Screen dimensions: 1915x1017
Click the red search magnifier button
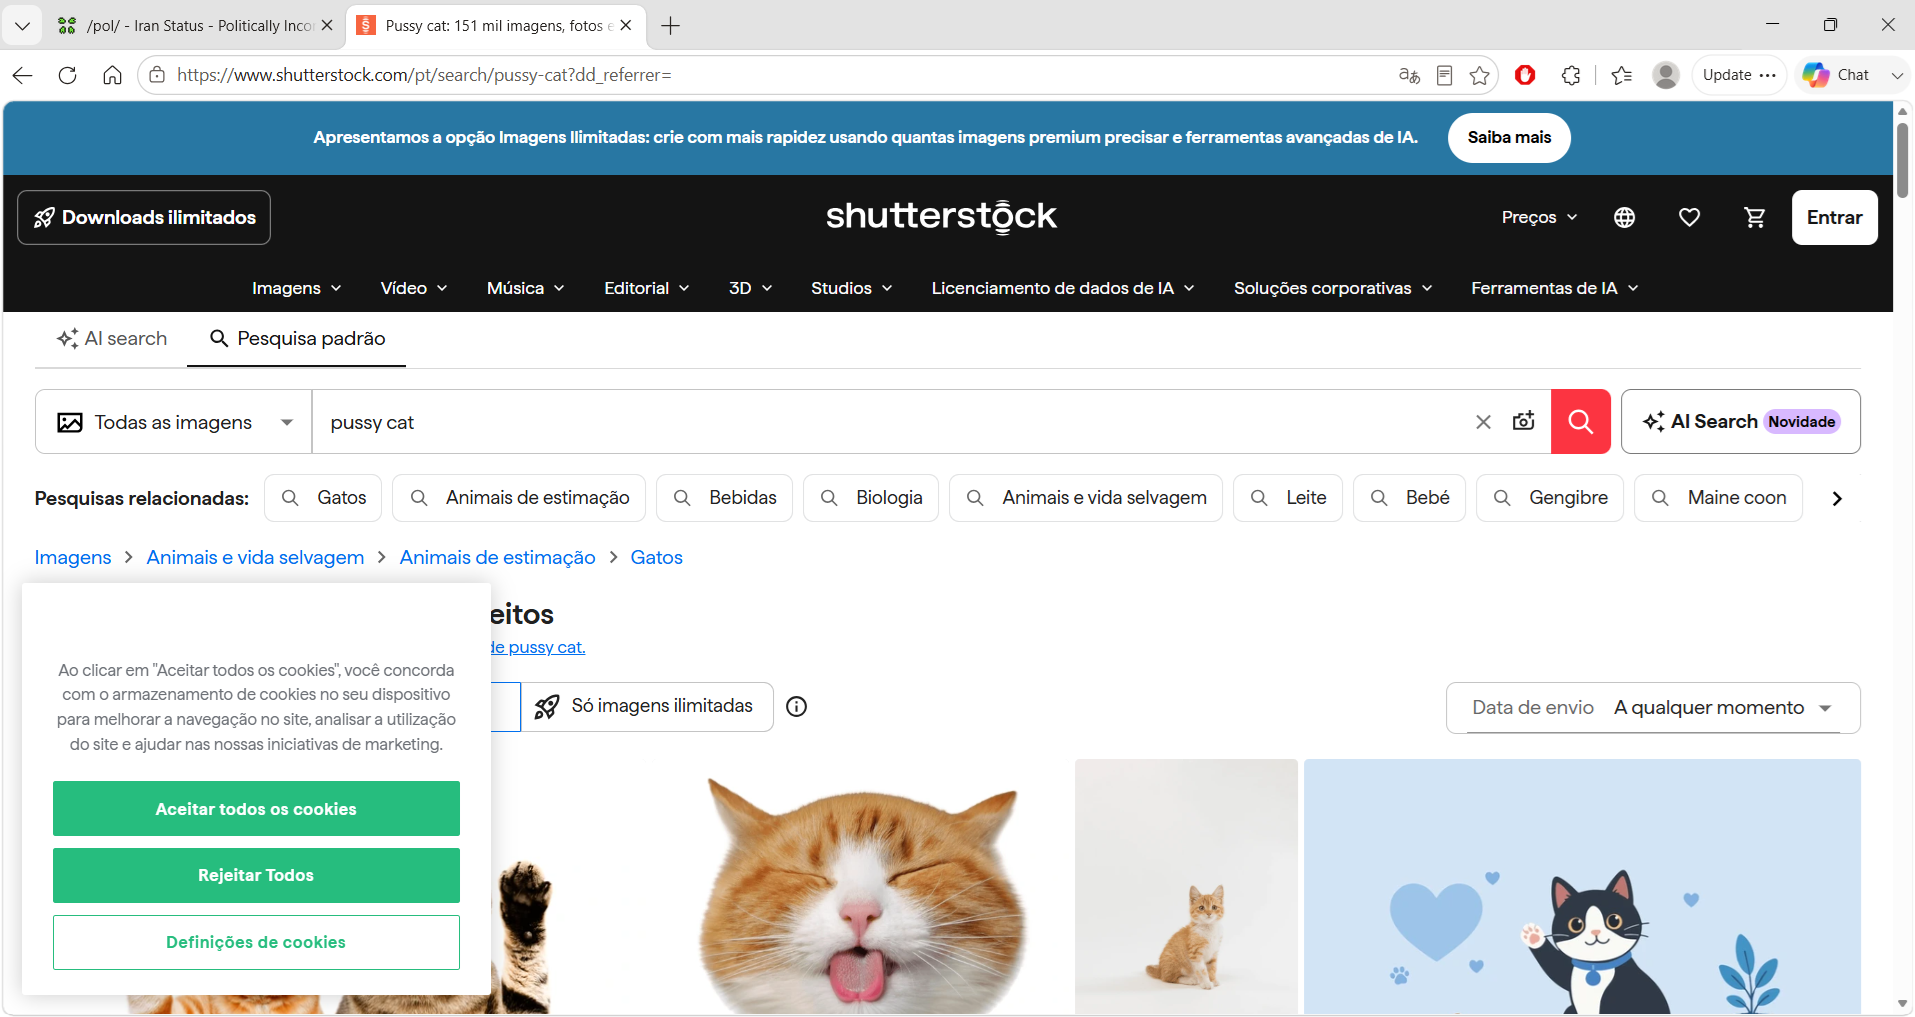tap(1580, 422)
